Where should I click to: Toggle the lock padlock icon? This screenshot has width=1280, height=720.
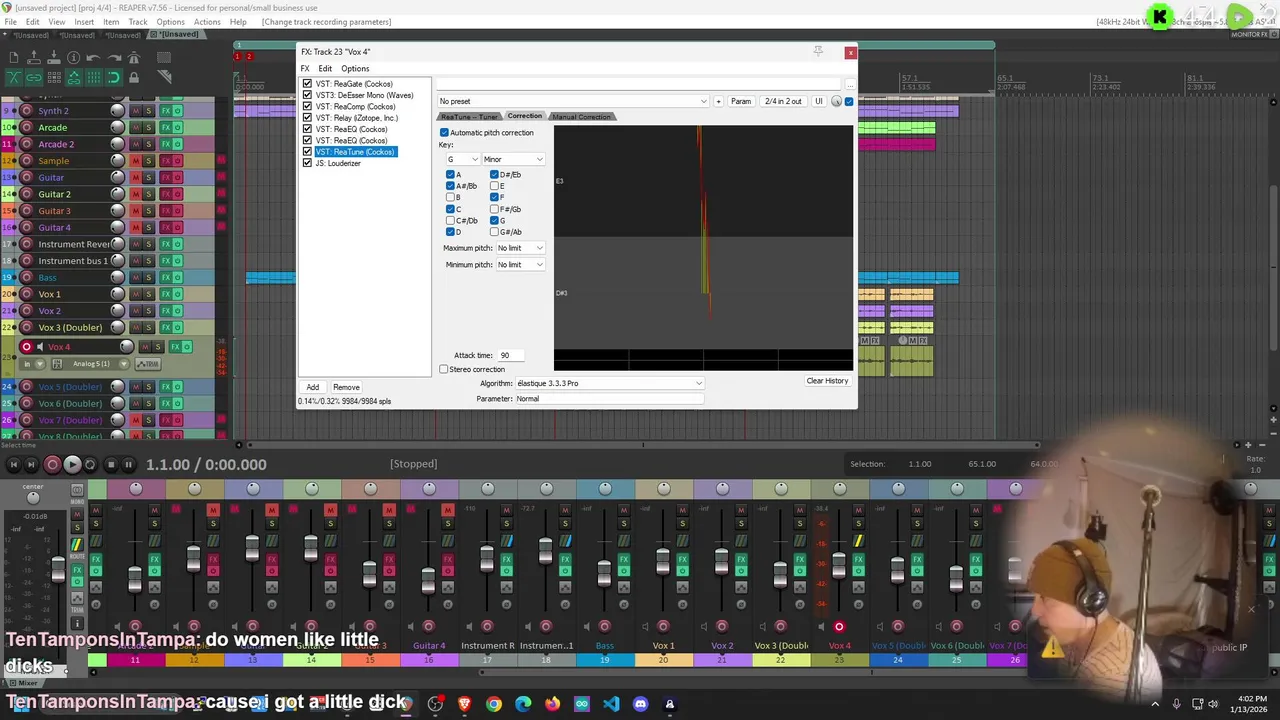134,77
